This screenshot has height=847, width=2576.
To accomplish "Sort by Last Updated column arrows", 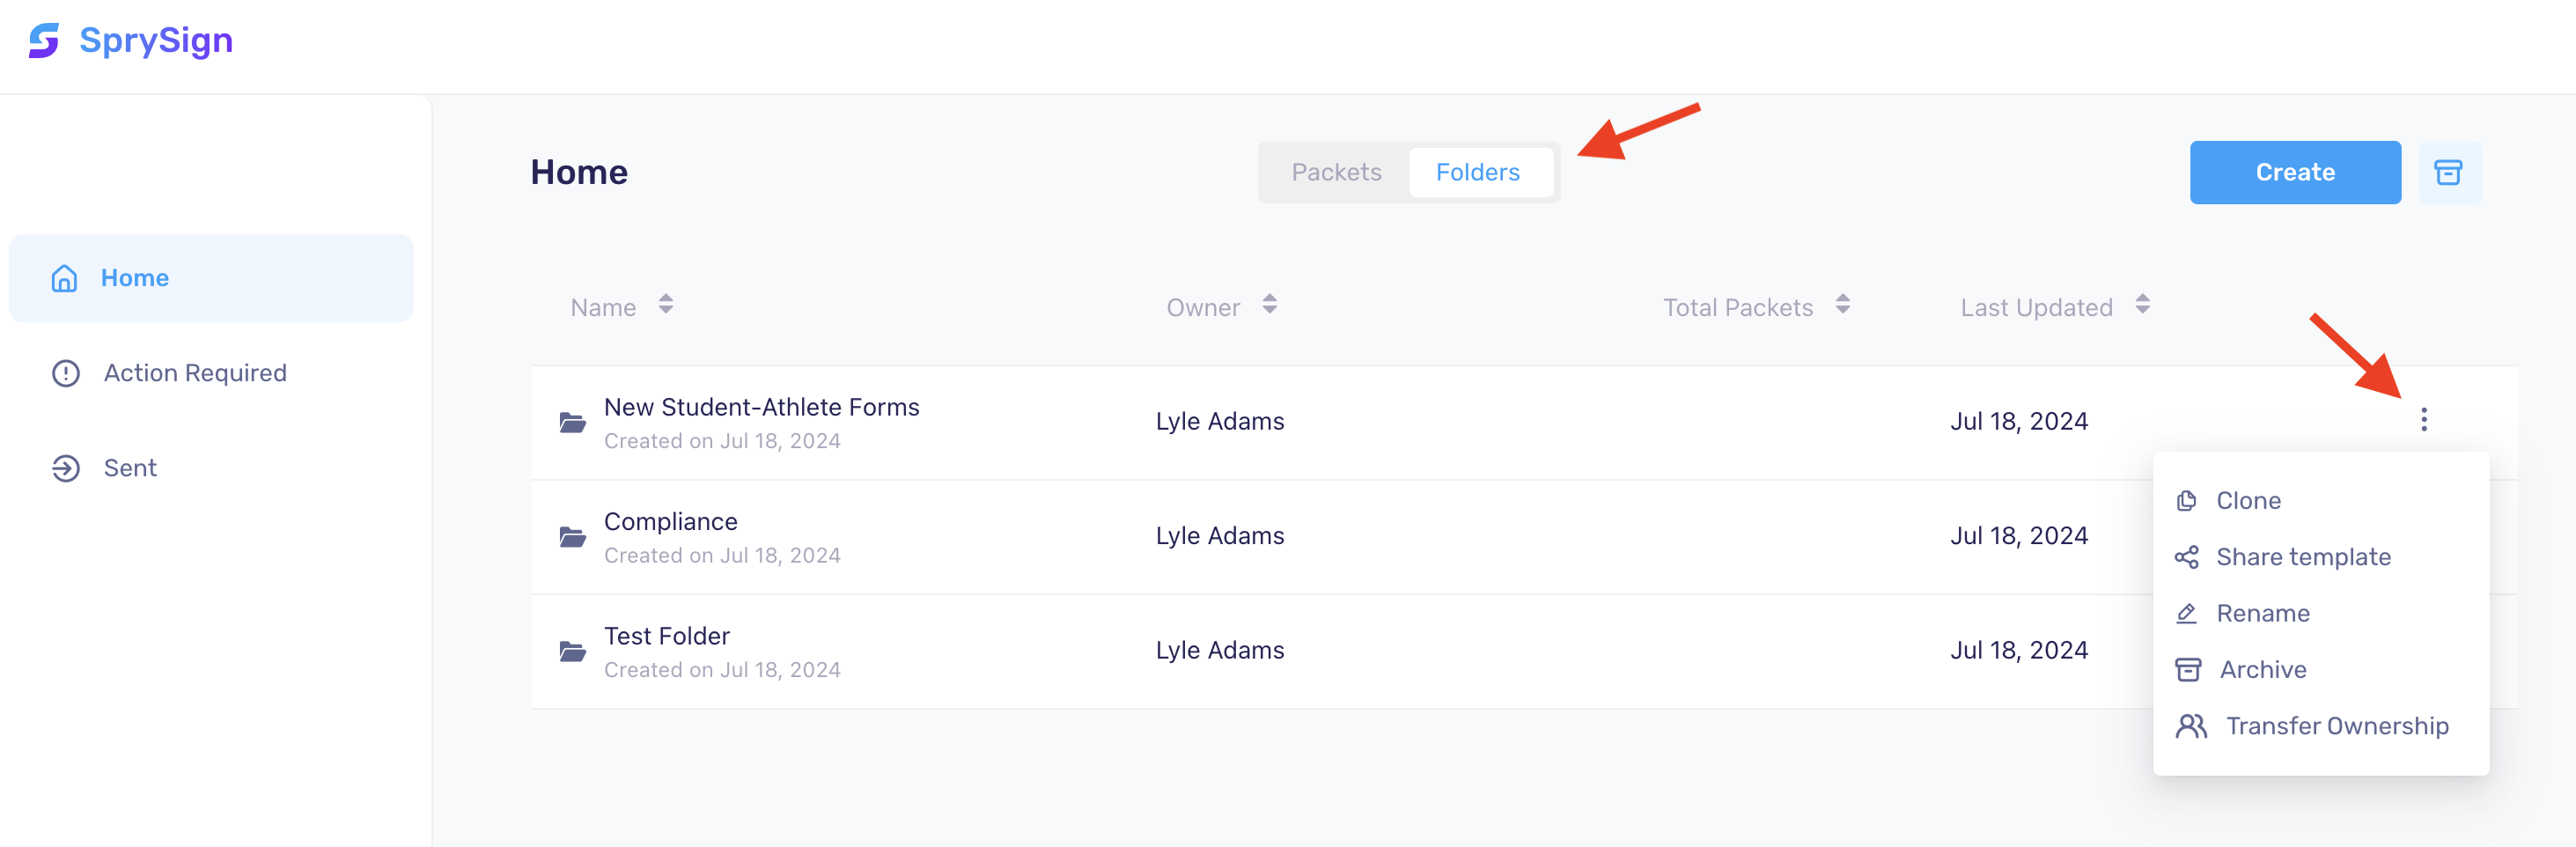I will pyautogui.click(x=2142, y=304).
